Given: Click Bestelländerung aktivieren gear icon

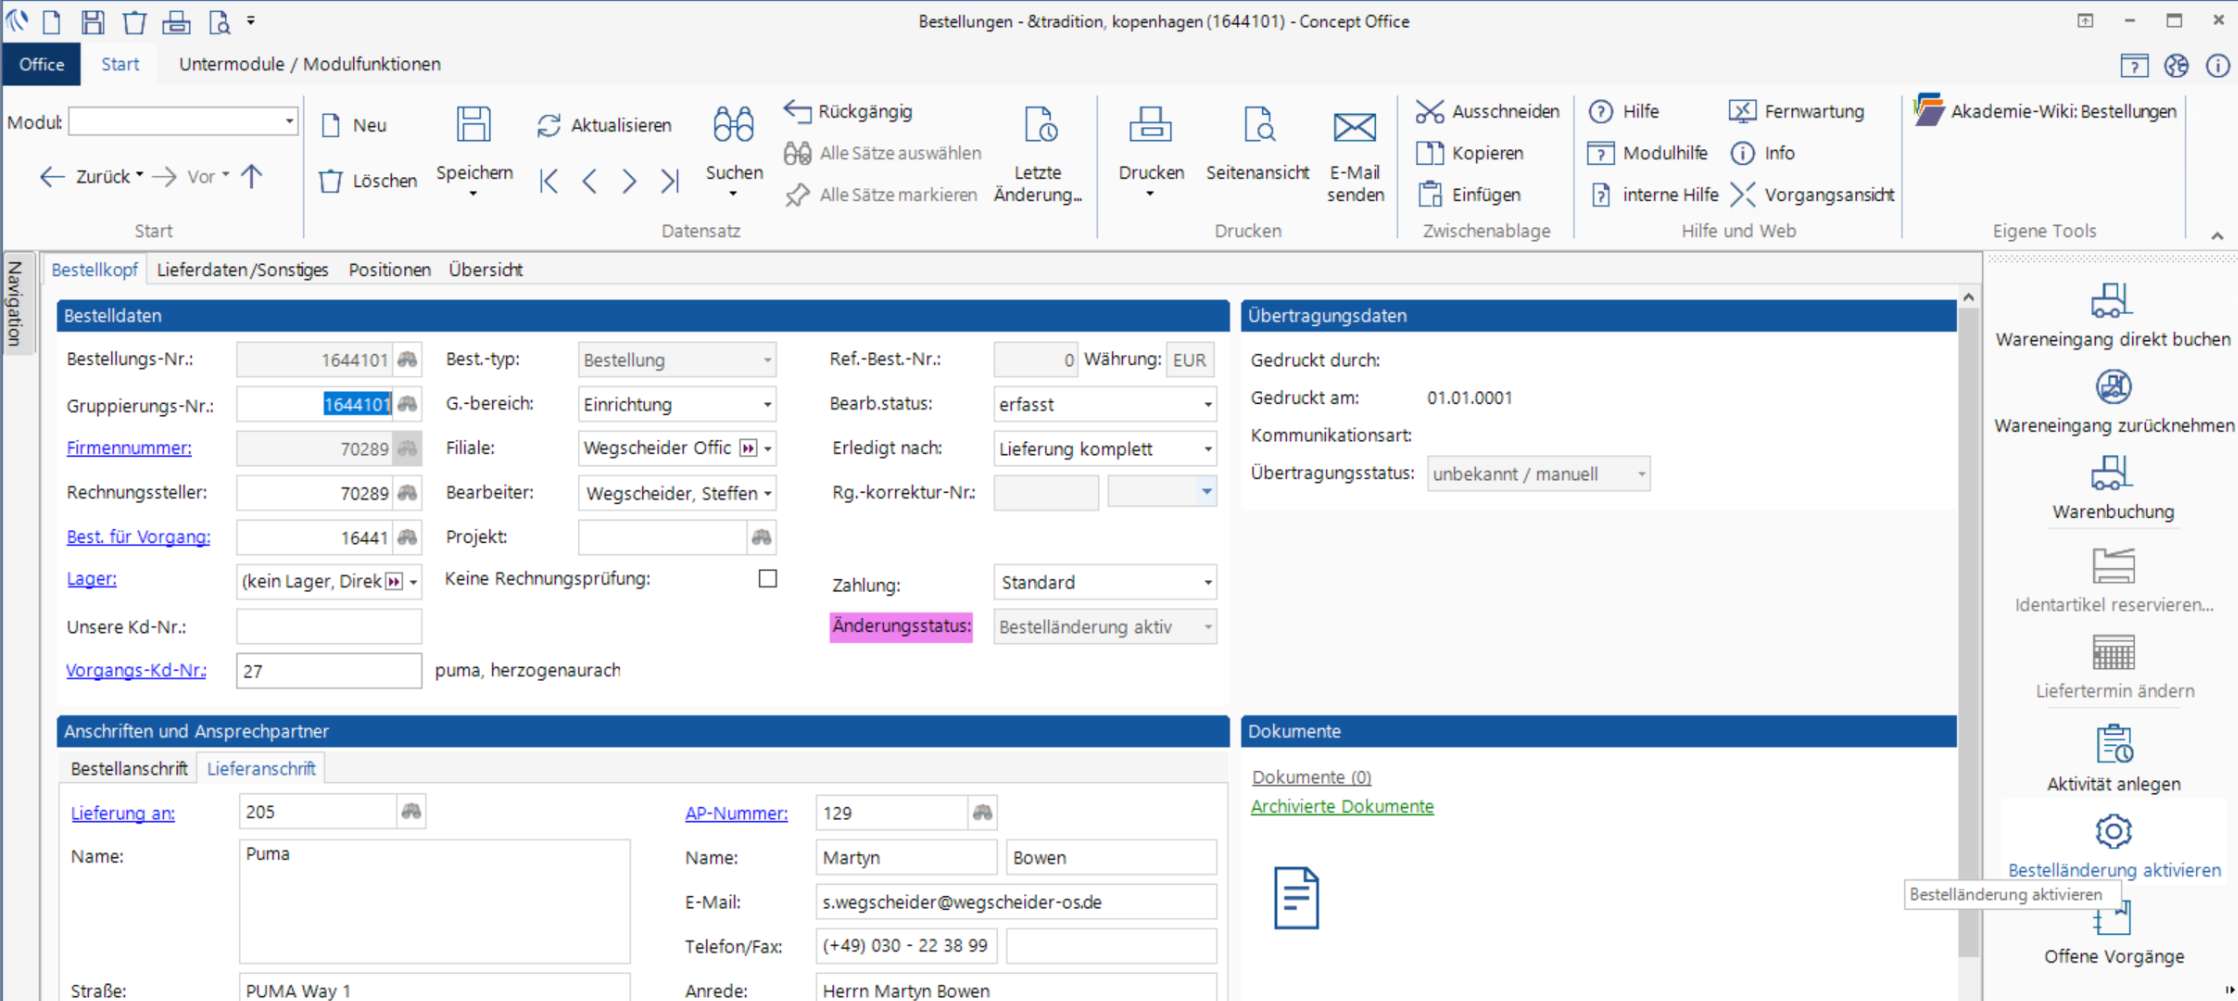Looking at the screenshot, I should 2113,831.
